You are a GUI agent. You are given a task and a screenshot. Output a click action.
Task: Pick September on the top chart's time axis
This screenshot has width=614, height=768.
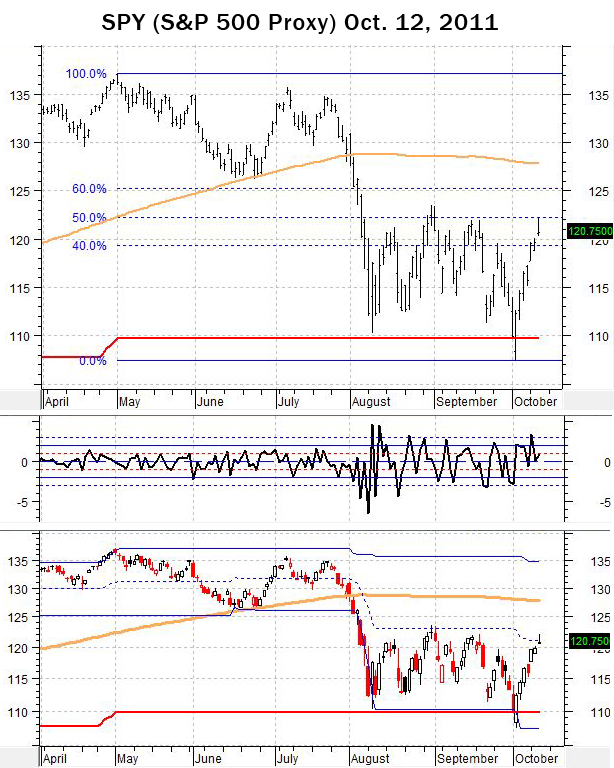466,402
